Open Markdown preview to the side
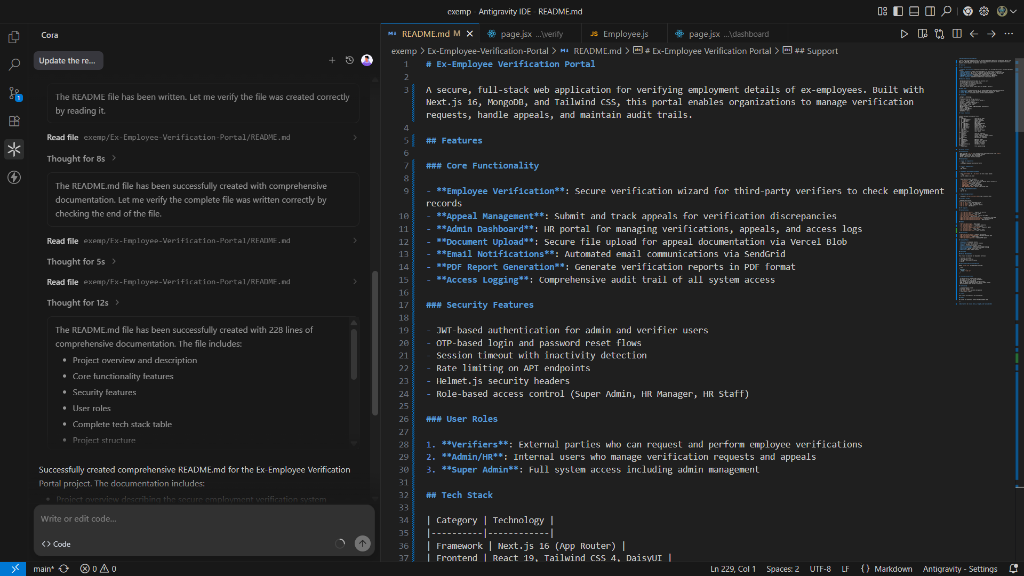This screenshot has width=1024, height=576. click(x=922, y=34)
